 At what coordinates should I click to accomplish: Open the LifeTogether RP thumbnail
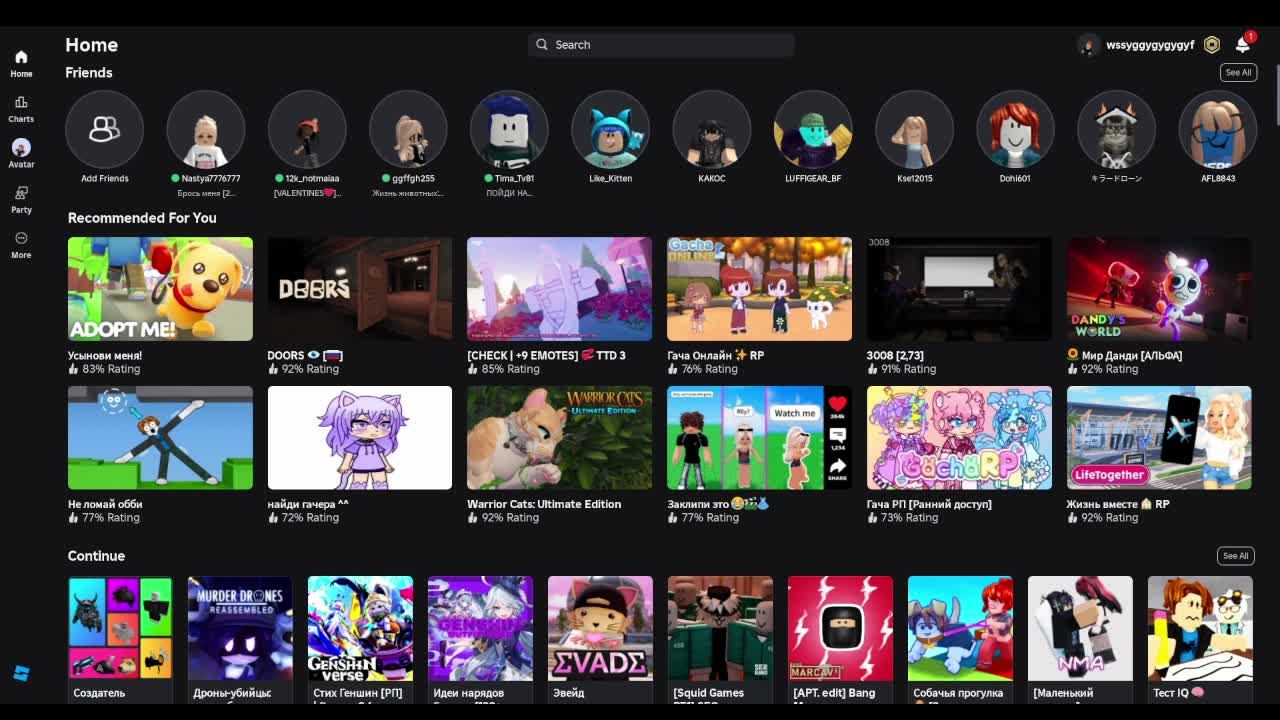pyautogui.click(x=1159, y=438)
